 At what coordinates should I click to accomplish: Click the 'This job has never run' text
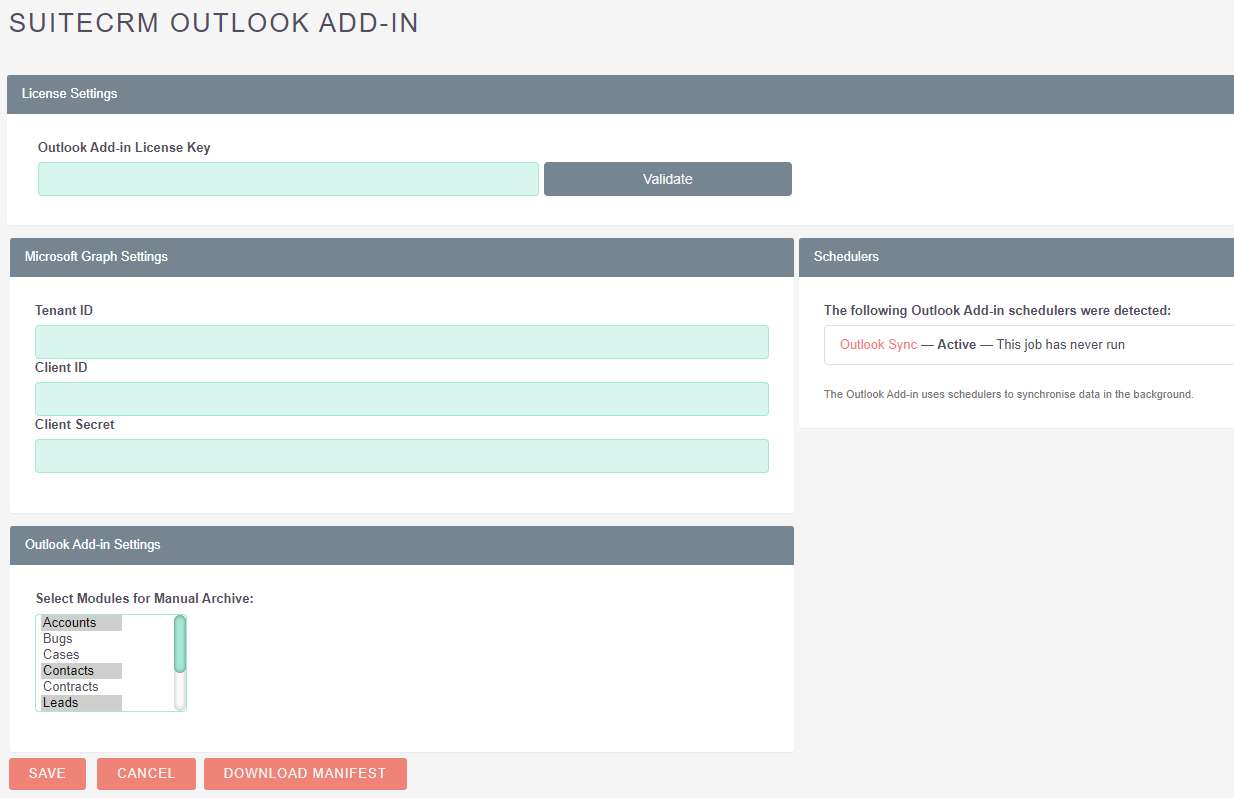click(x=1061, y=344)
